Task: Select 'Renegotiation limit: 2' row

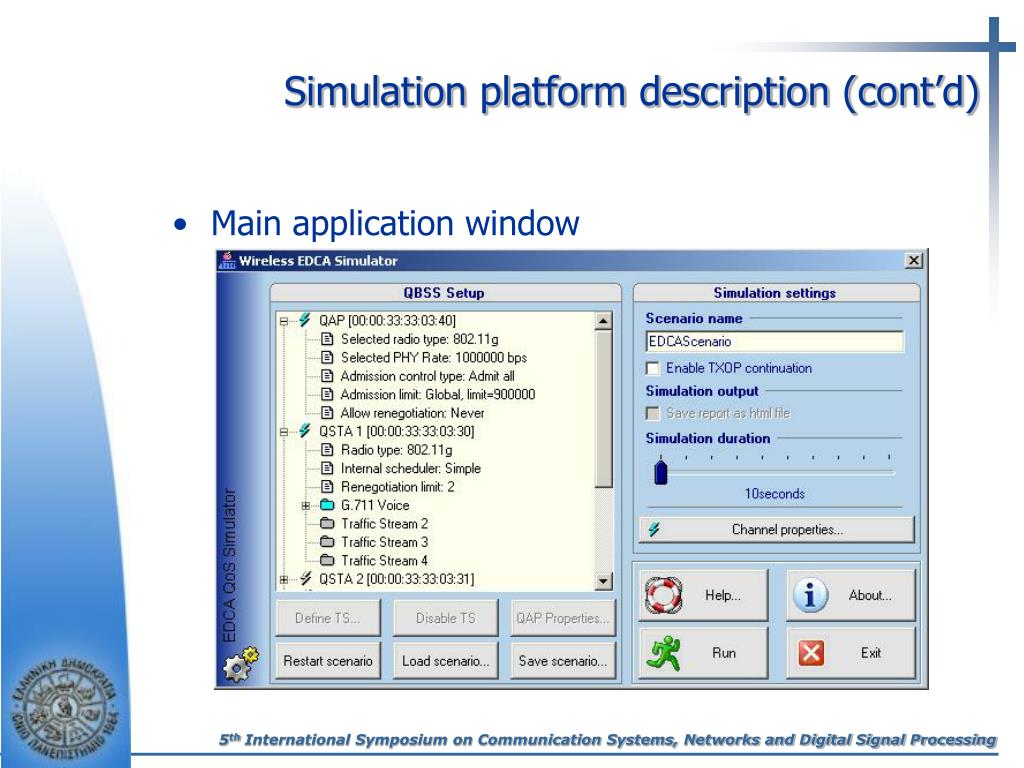Action: (x=397, y=487)
